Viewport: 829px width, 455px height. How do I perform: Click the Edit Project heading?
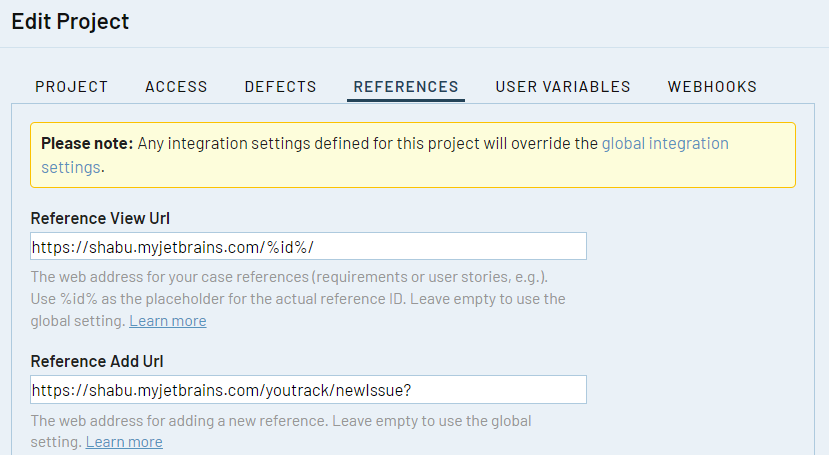[x=70, y=21]
